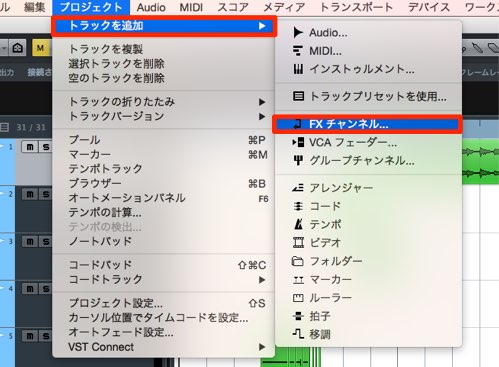The width and height of the screenshot is (499, 367).
Task: Solo track 1
Action: pos(46,147)
